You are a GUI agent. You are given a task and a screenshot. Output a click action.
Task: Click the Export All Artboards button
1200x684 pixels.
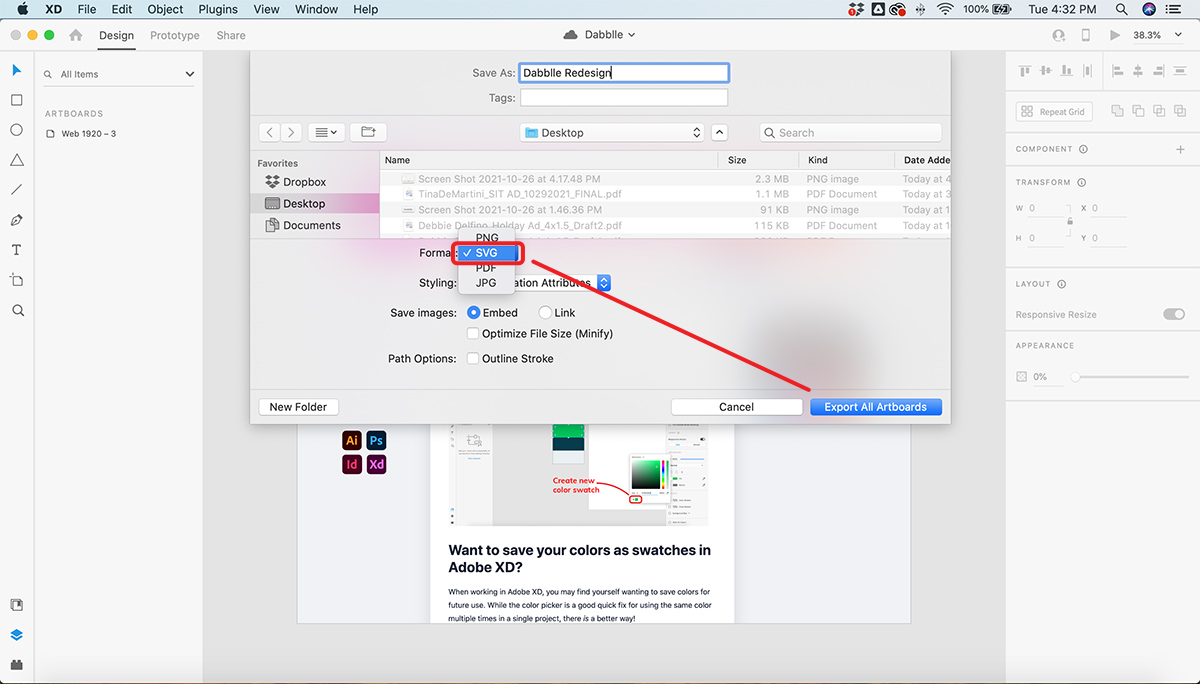coord(875,407)
